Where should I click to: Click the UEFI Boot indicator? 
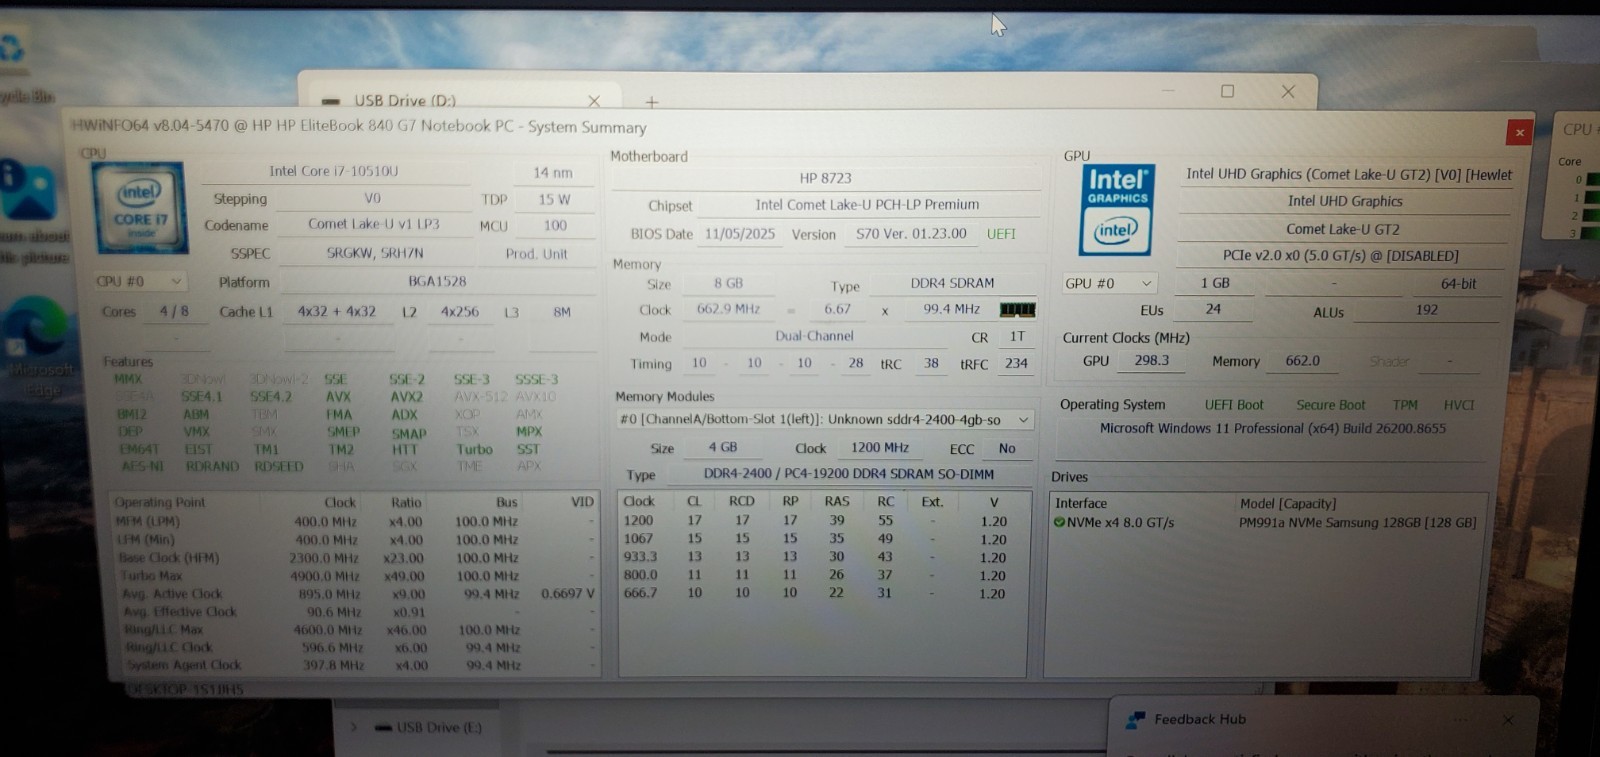click(x=1234, y=405)
